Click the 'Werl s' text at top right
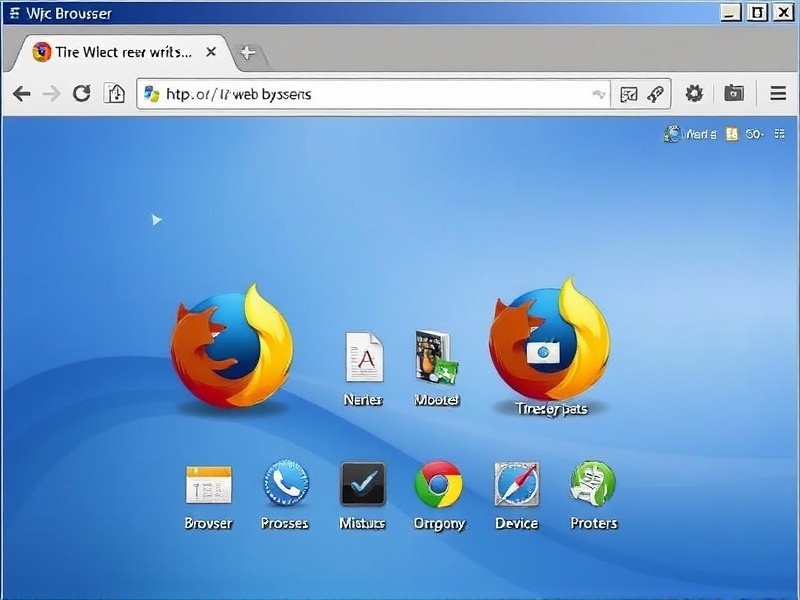This screenshot has width=800, height=600. [701, 134]
